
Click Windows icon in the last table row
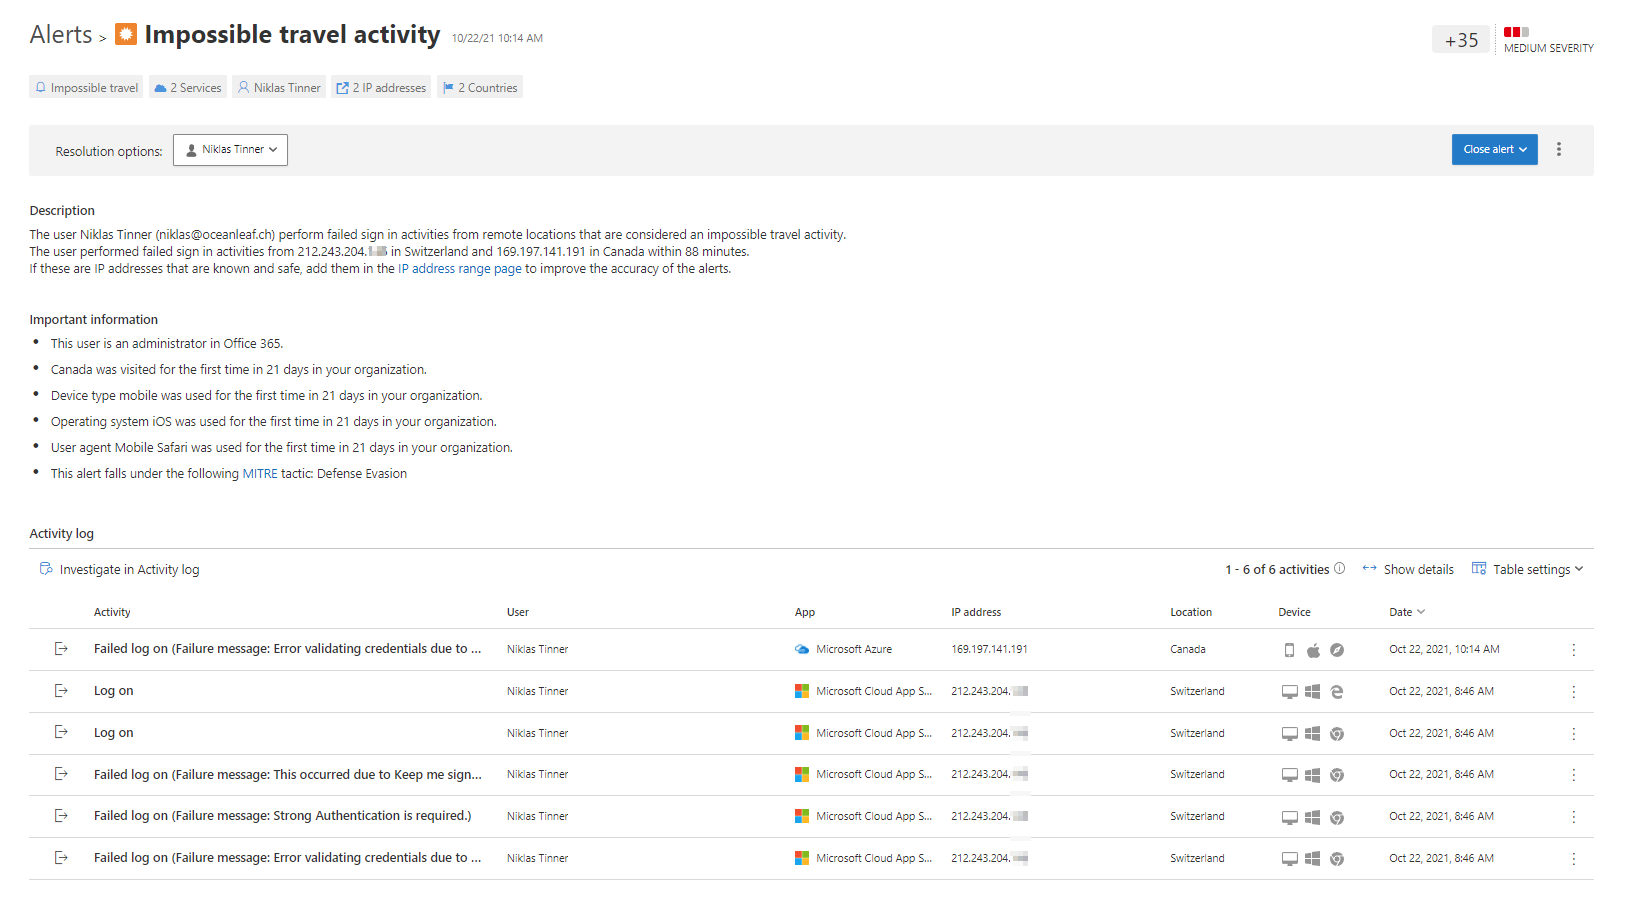[1313, 859]
